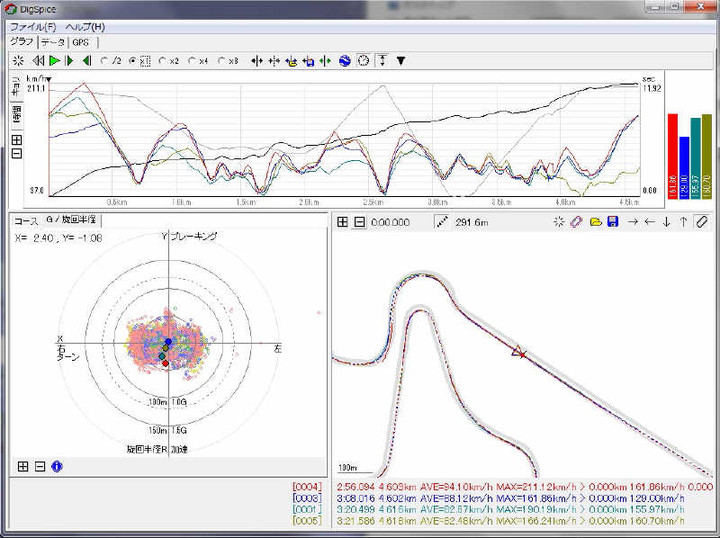720x538 pixels.
Task: Zoom in the speed graph with plus box
Action: pyautogui.click(x=17, y=140)
